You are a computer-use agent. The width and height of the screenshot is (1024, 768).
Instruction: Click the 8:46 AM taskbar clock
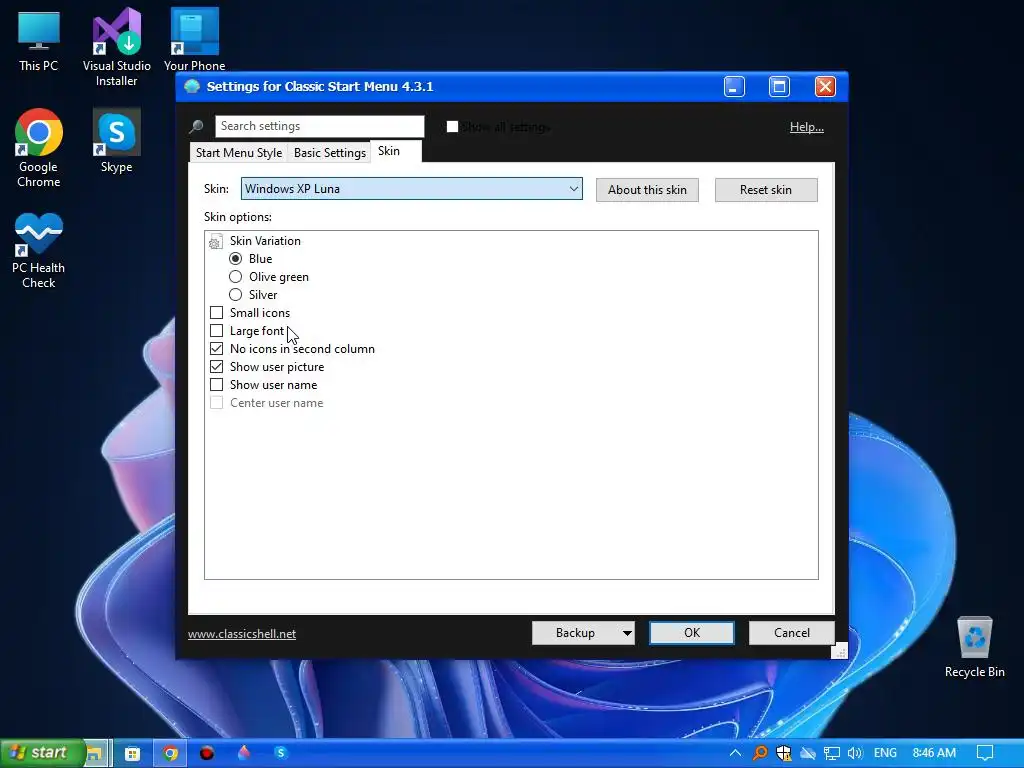point(934,753)
